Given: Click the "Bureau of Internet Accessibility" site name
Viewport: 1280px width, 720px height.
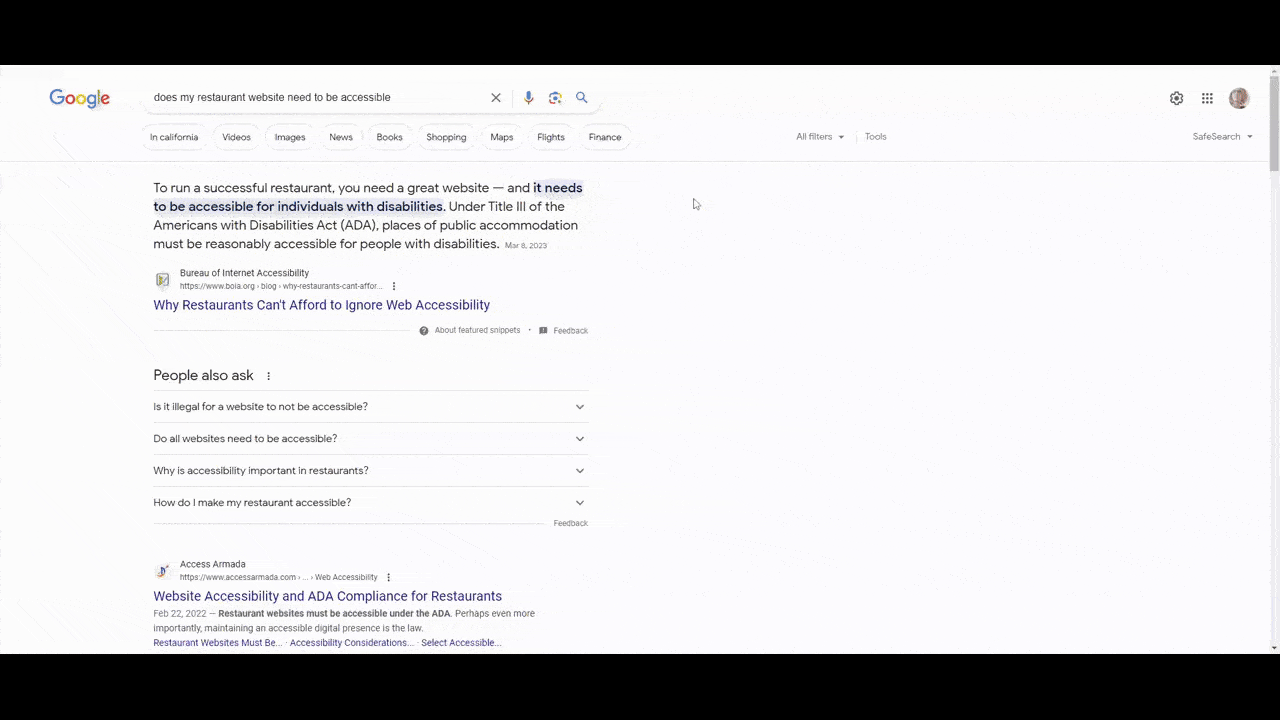Looking at the screenshot, I should (244, 273).
